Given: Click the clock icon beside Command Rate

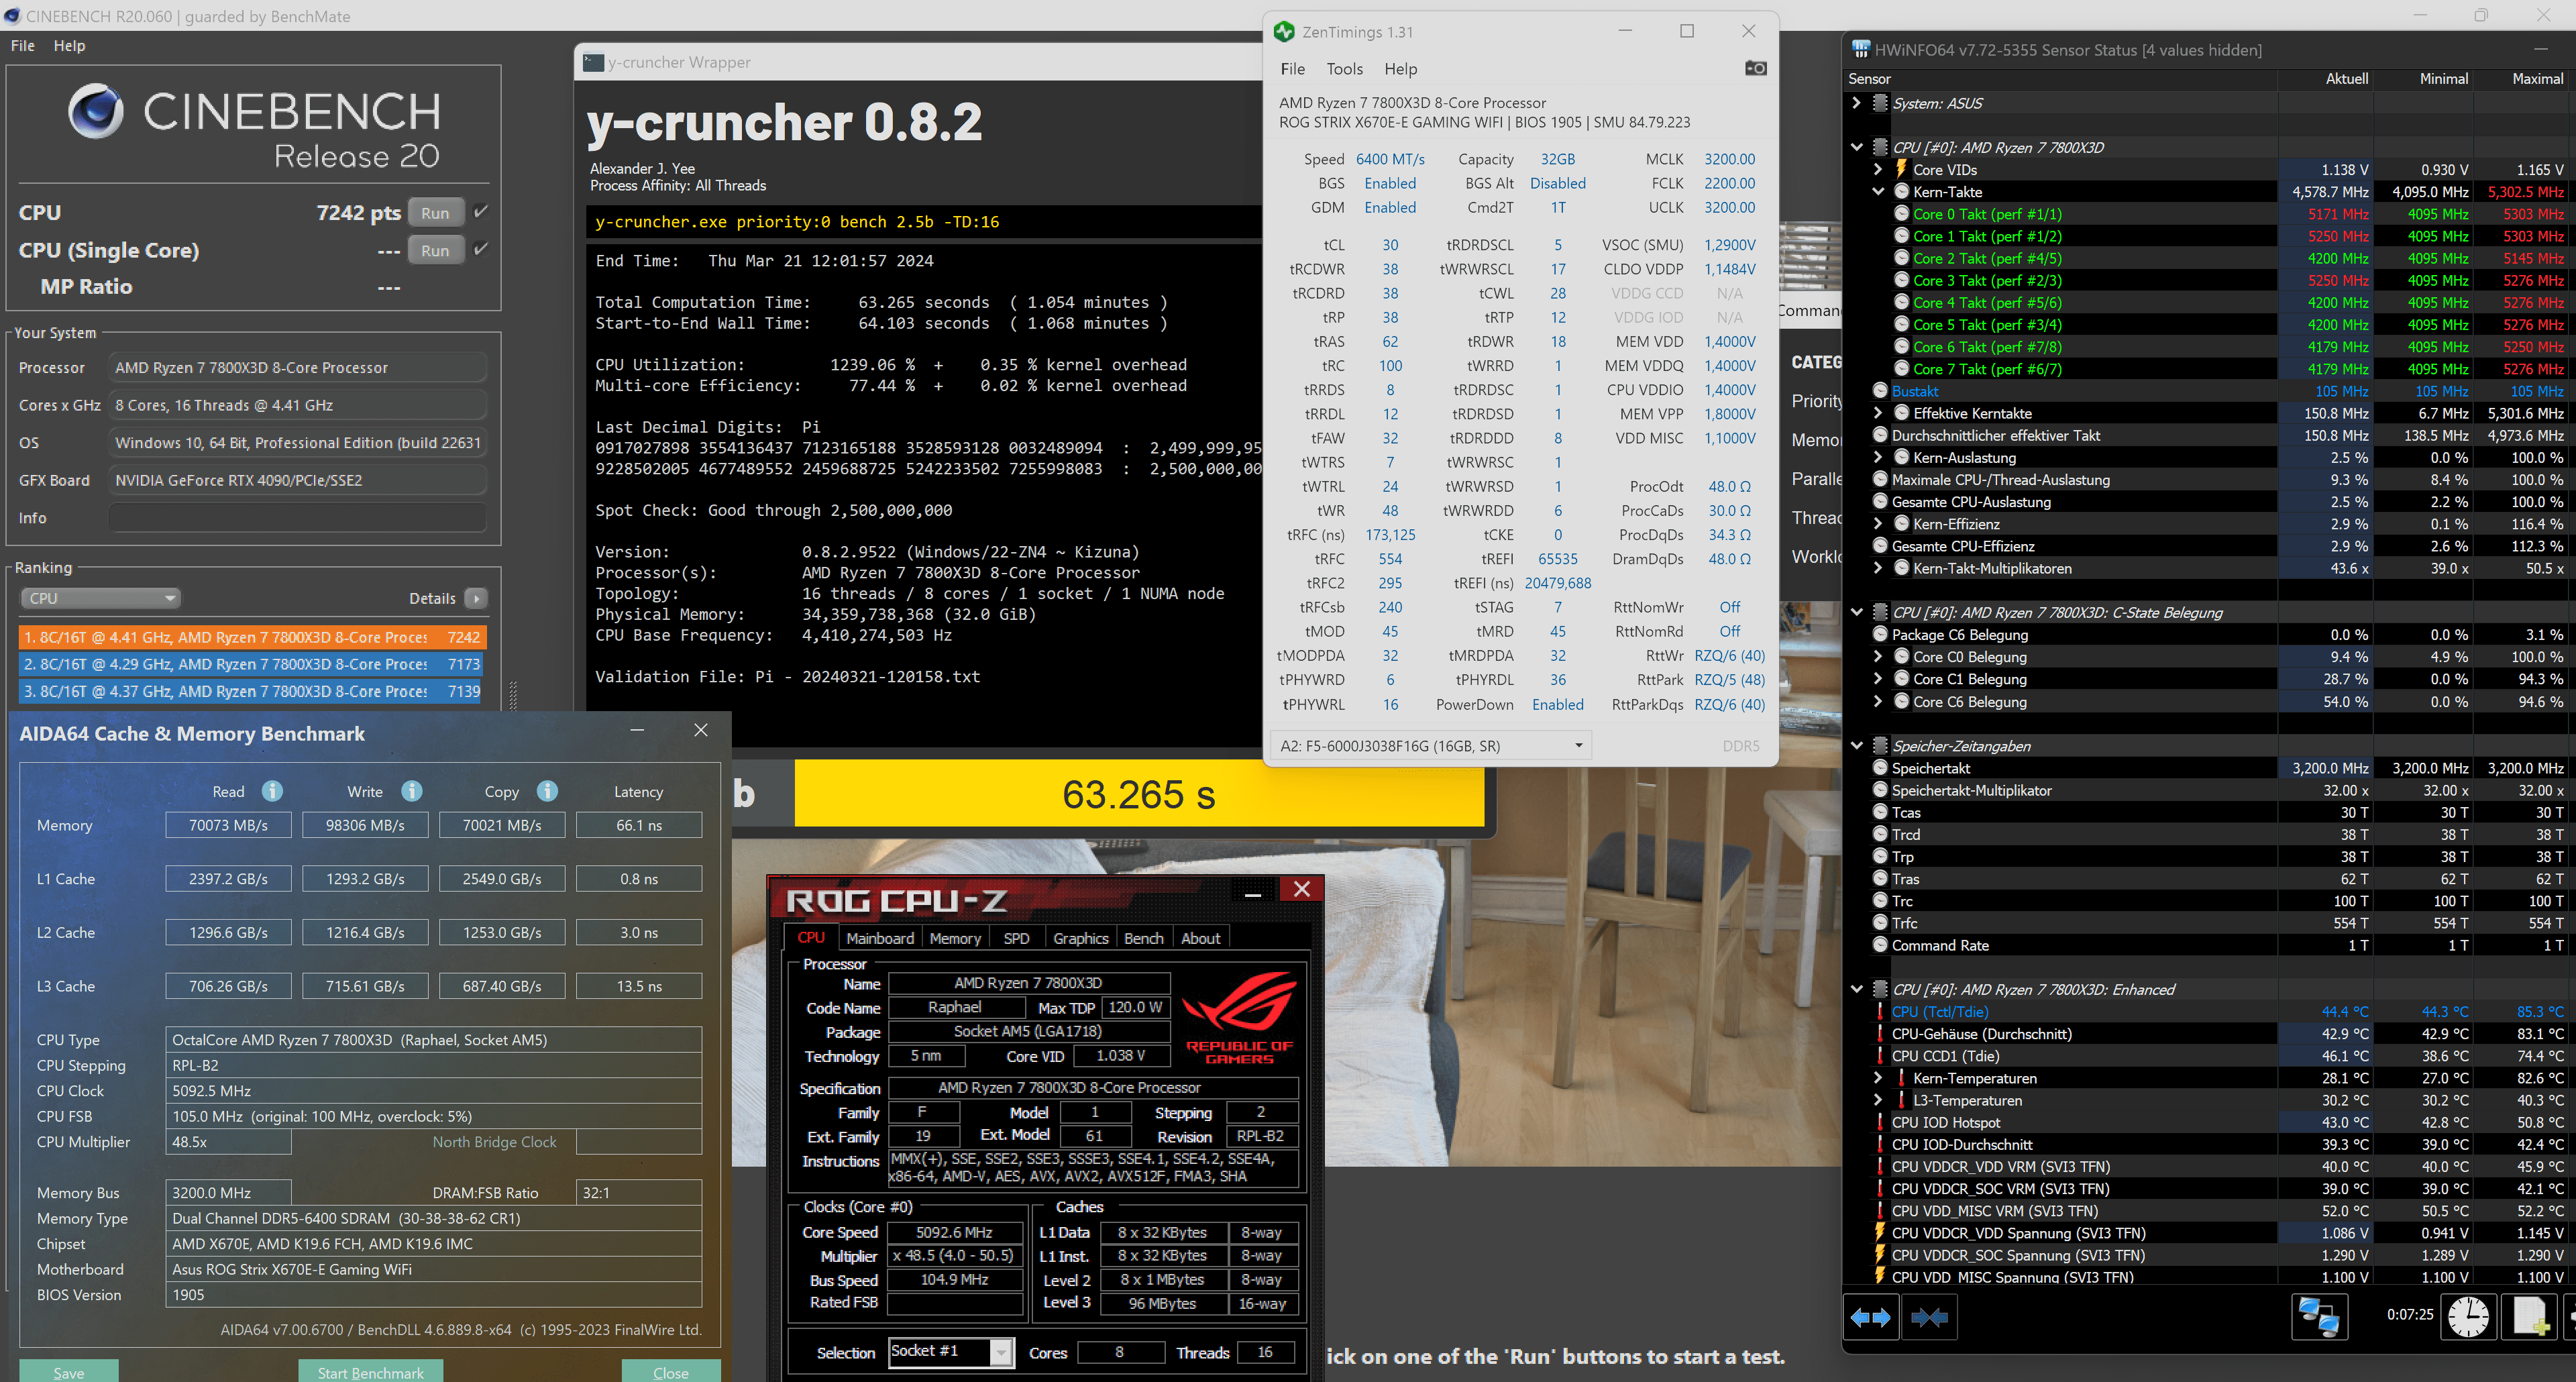Looking at the screenshot, I should click(x=1879, y=945).
